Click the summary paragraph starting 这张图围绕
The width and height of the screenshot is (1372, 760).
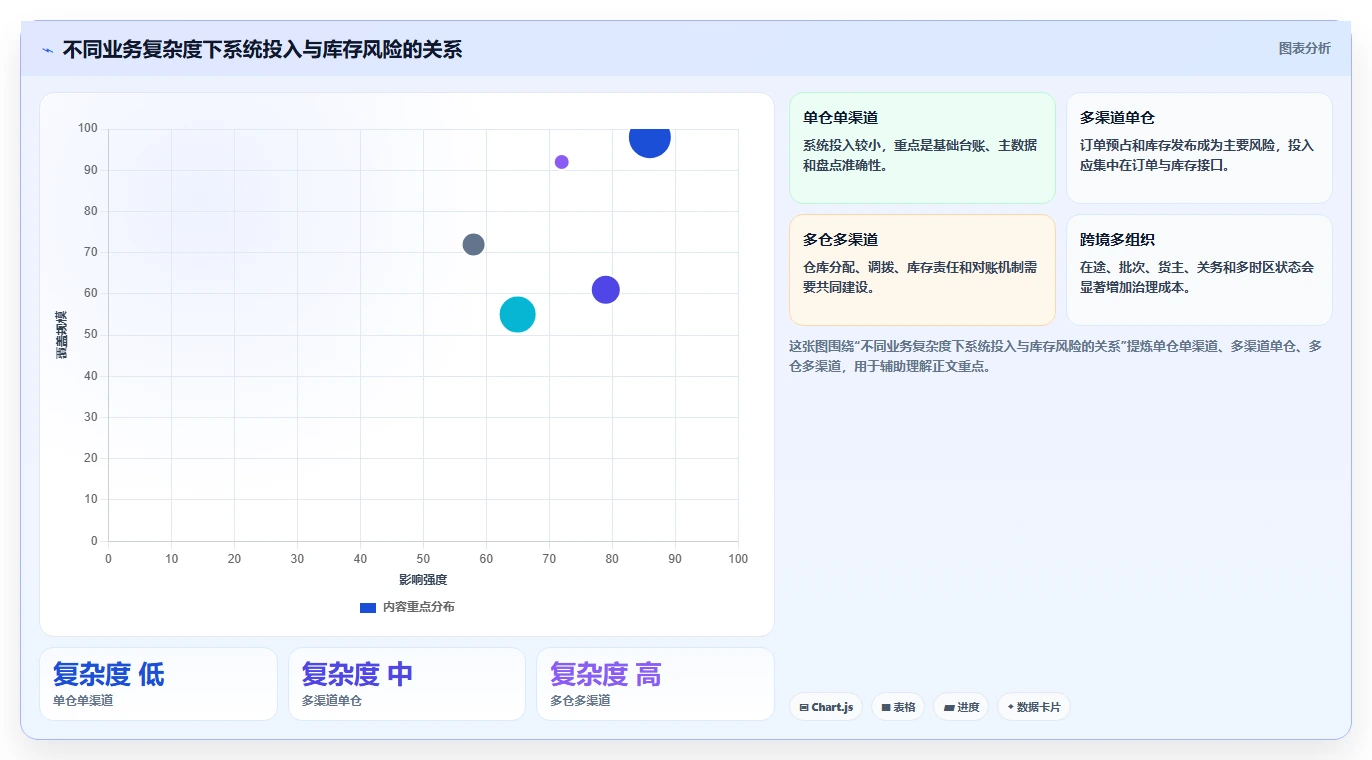pos(1056,356)
